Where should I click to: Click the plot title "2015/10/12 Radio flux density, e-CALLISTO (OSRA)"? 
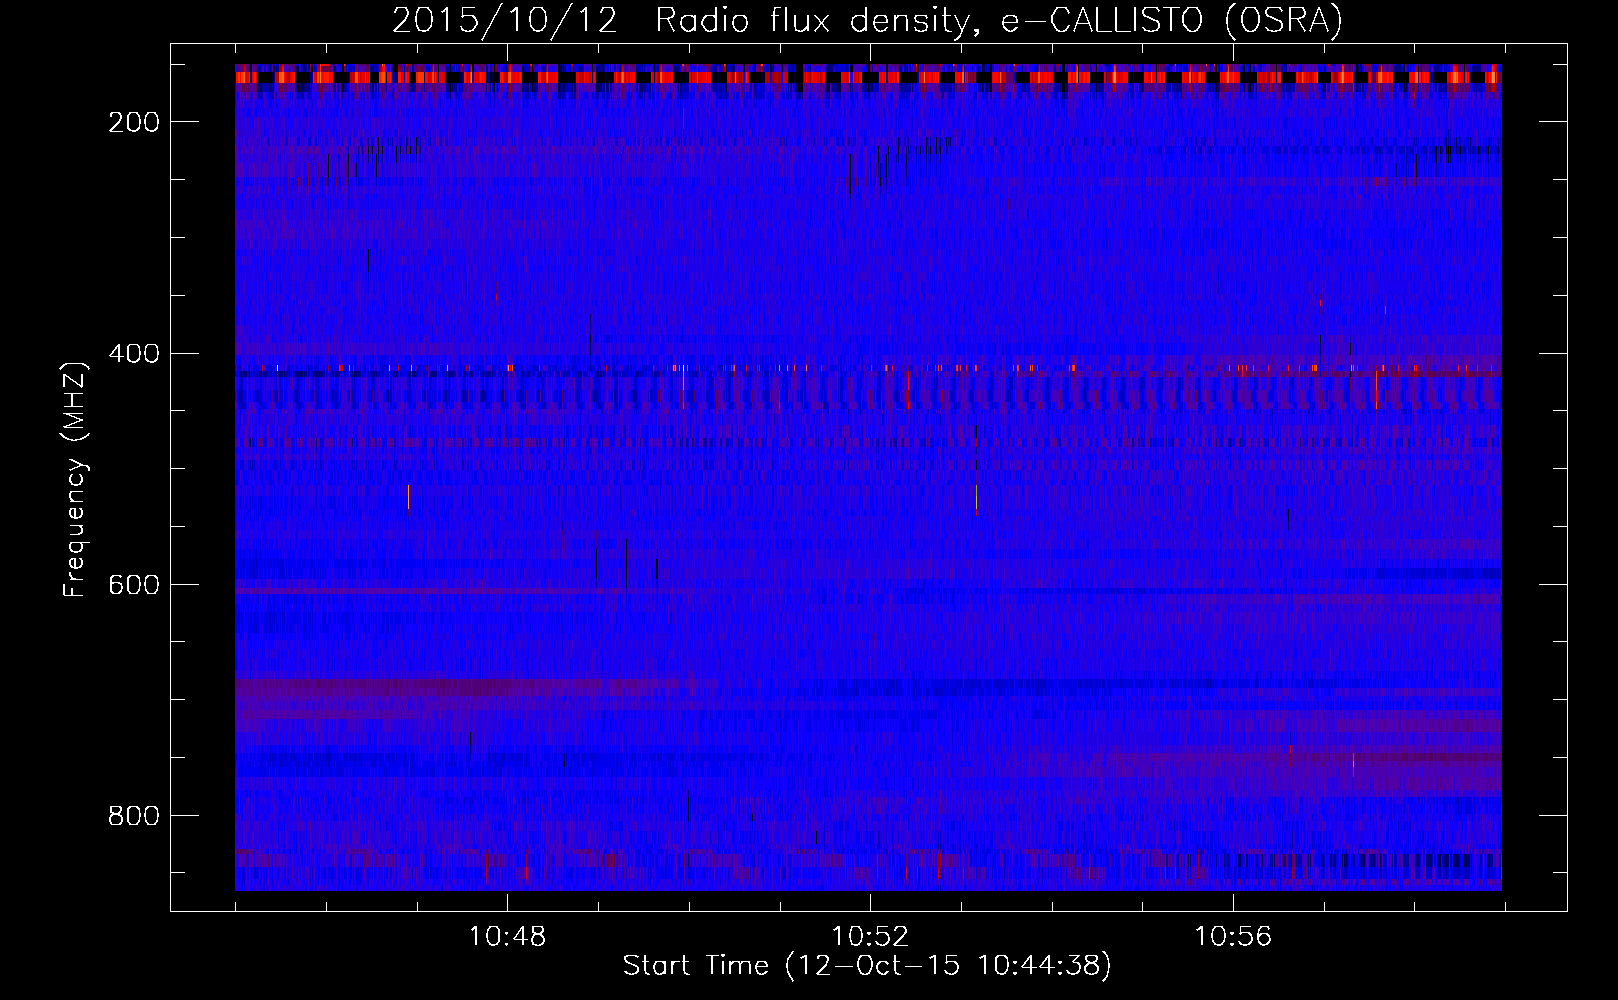867,21
